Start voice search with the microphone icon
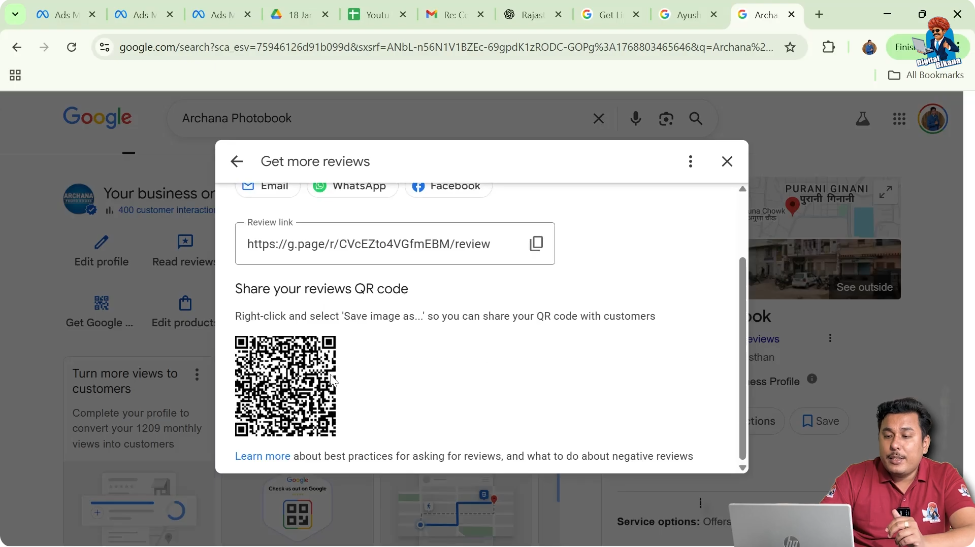The width and height of the screenshot is (975, 547). 635,118
